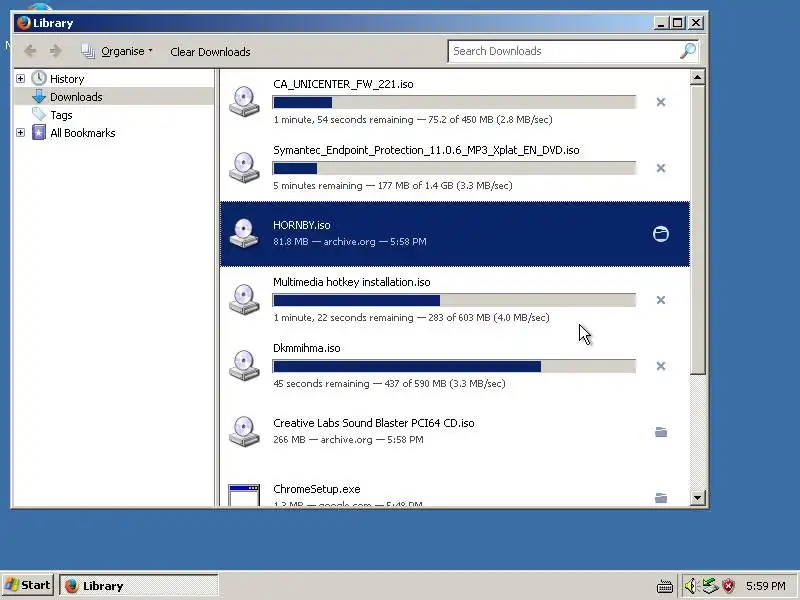
Task: Click the vertical scrollbar thumb in downloads list
Action: 697,230
